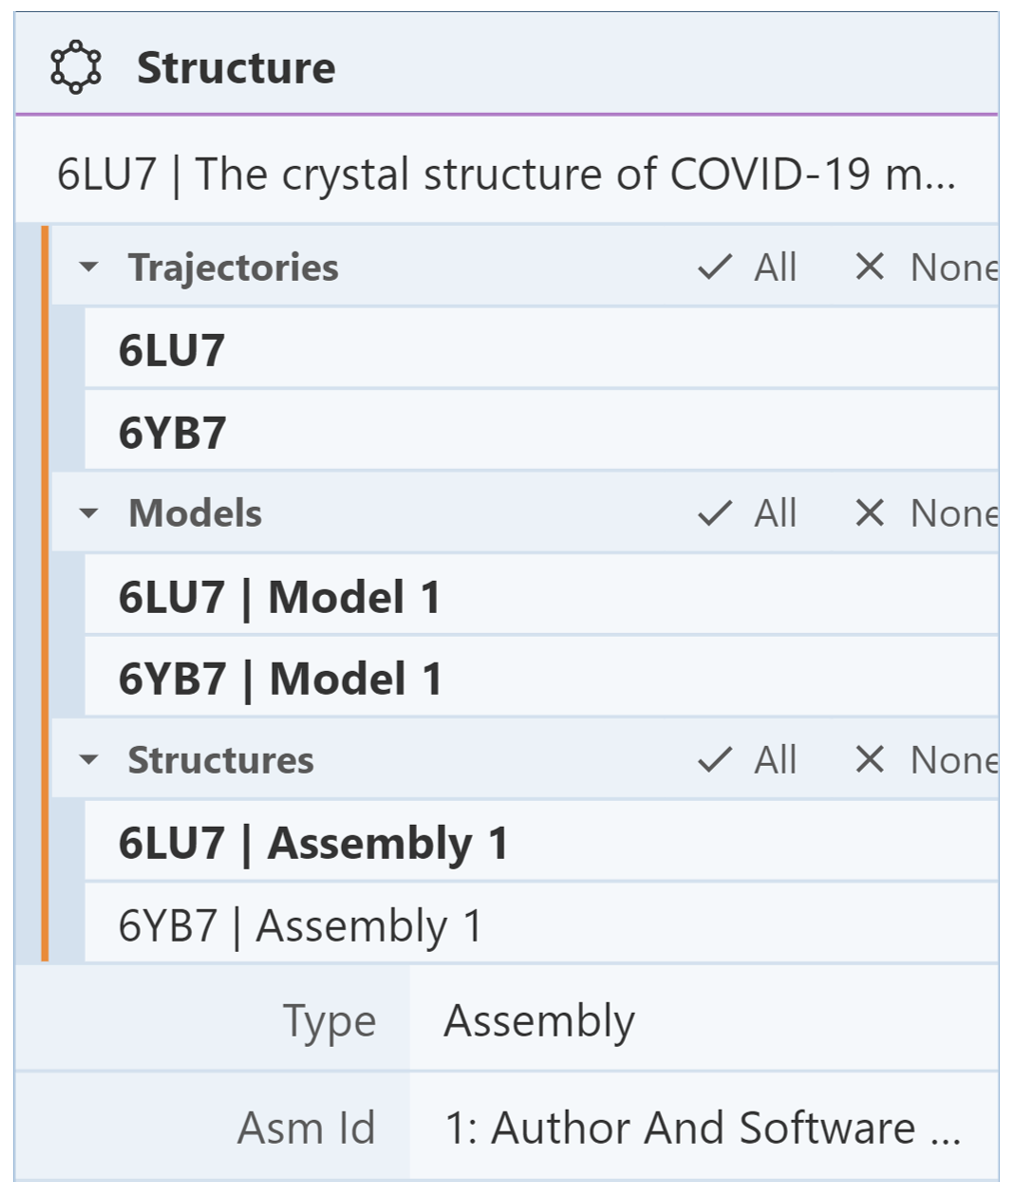Click the checkmark icon beside Trajectories All

(x=714, y=268)
